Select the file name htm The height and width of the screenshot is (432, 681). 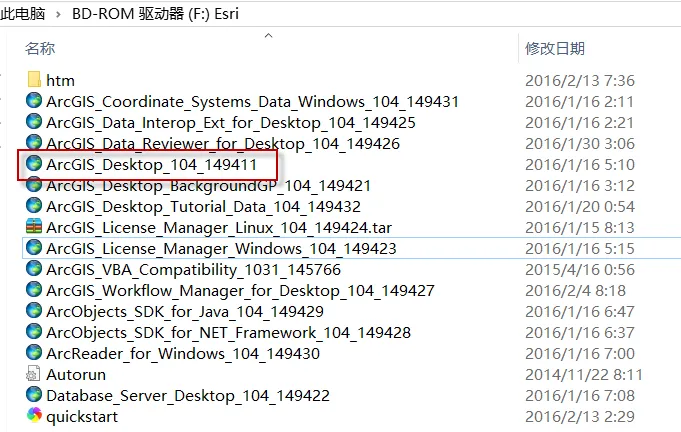click(60, 81)
